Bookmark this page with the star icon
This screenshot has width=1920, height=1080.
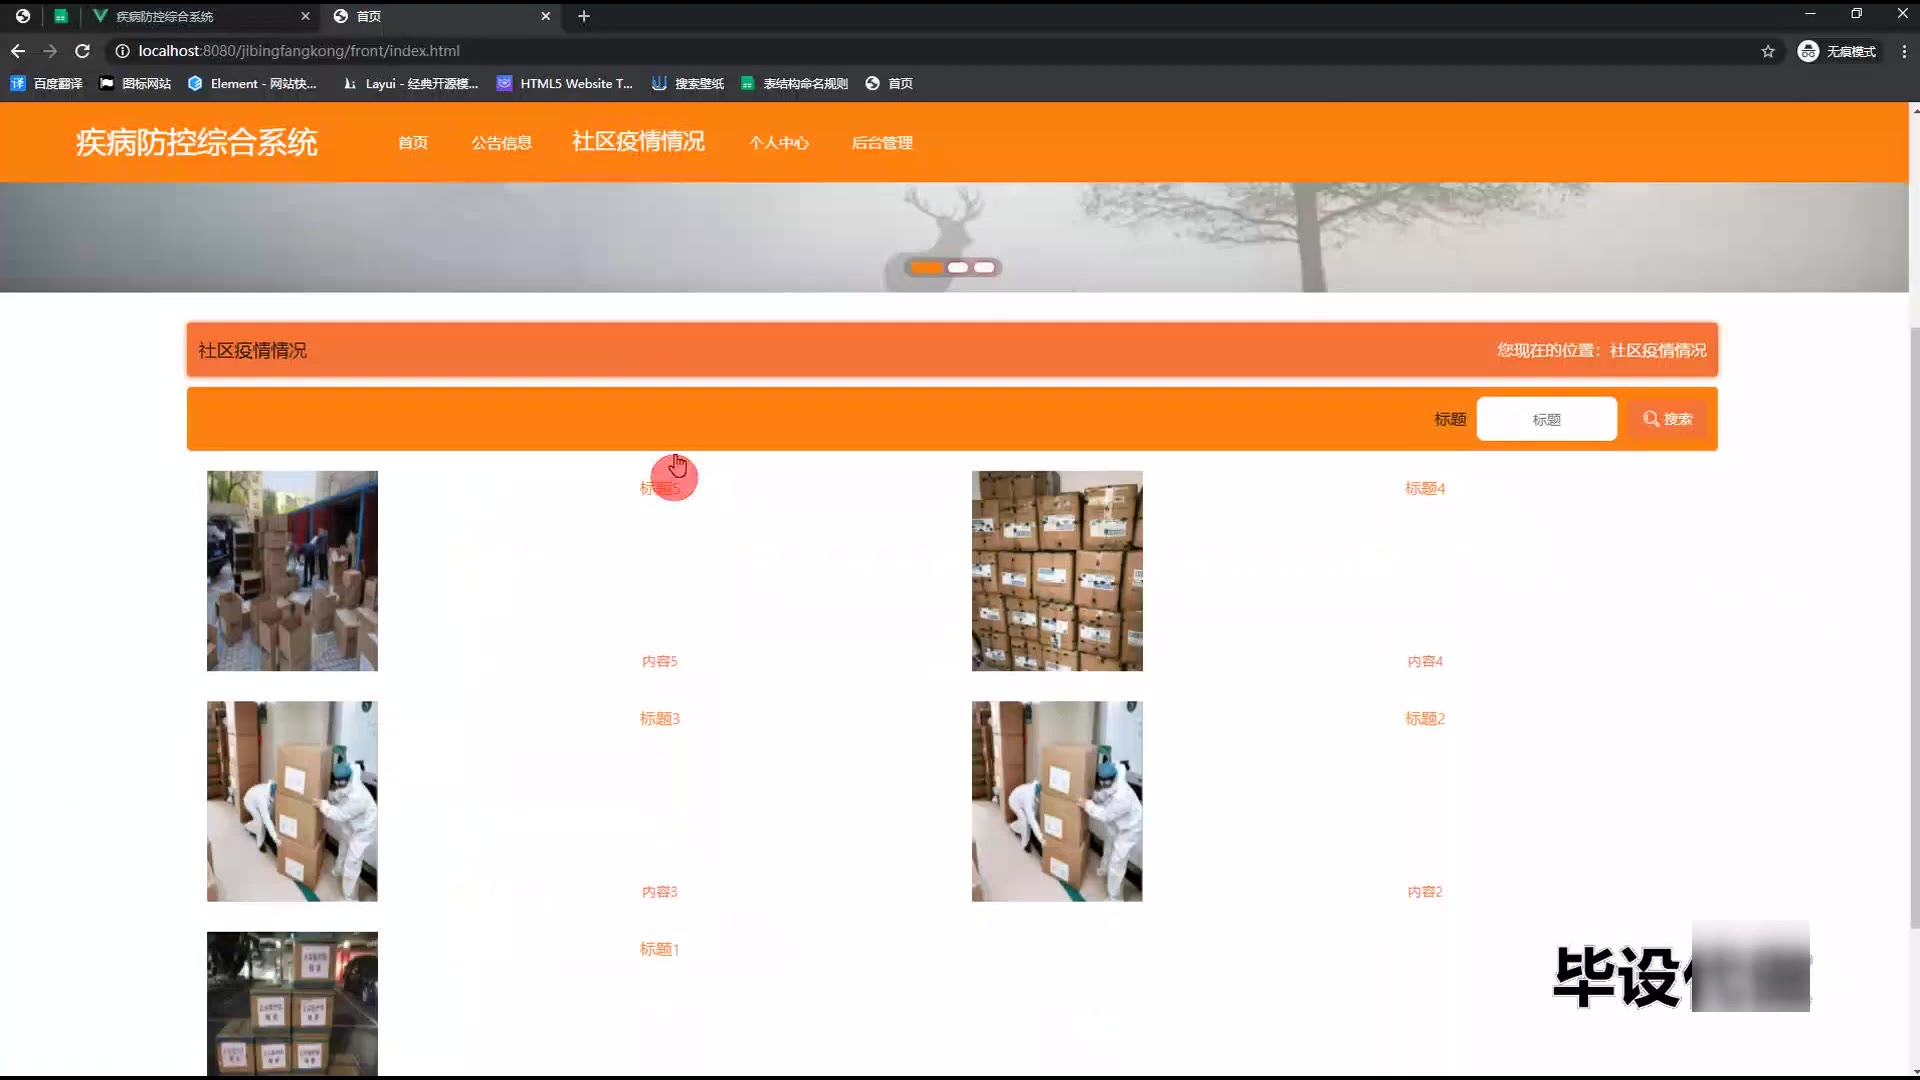coord(1768,51)
